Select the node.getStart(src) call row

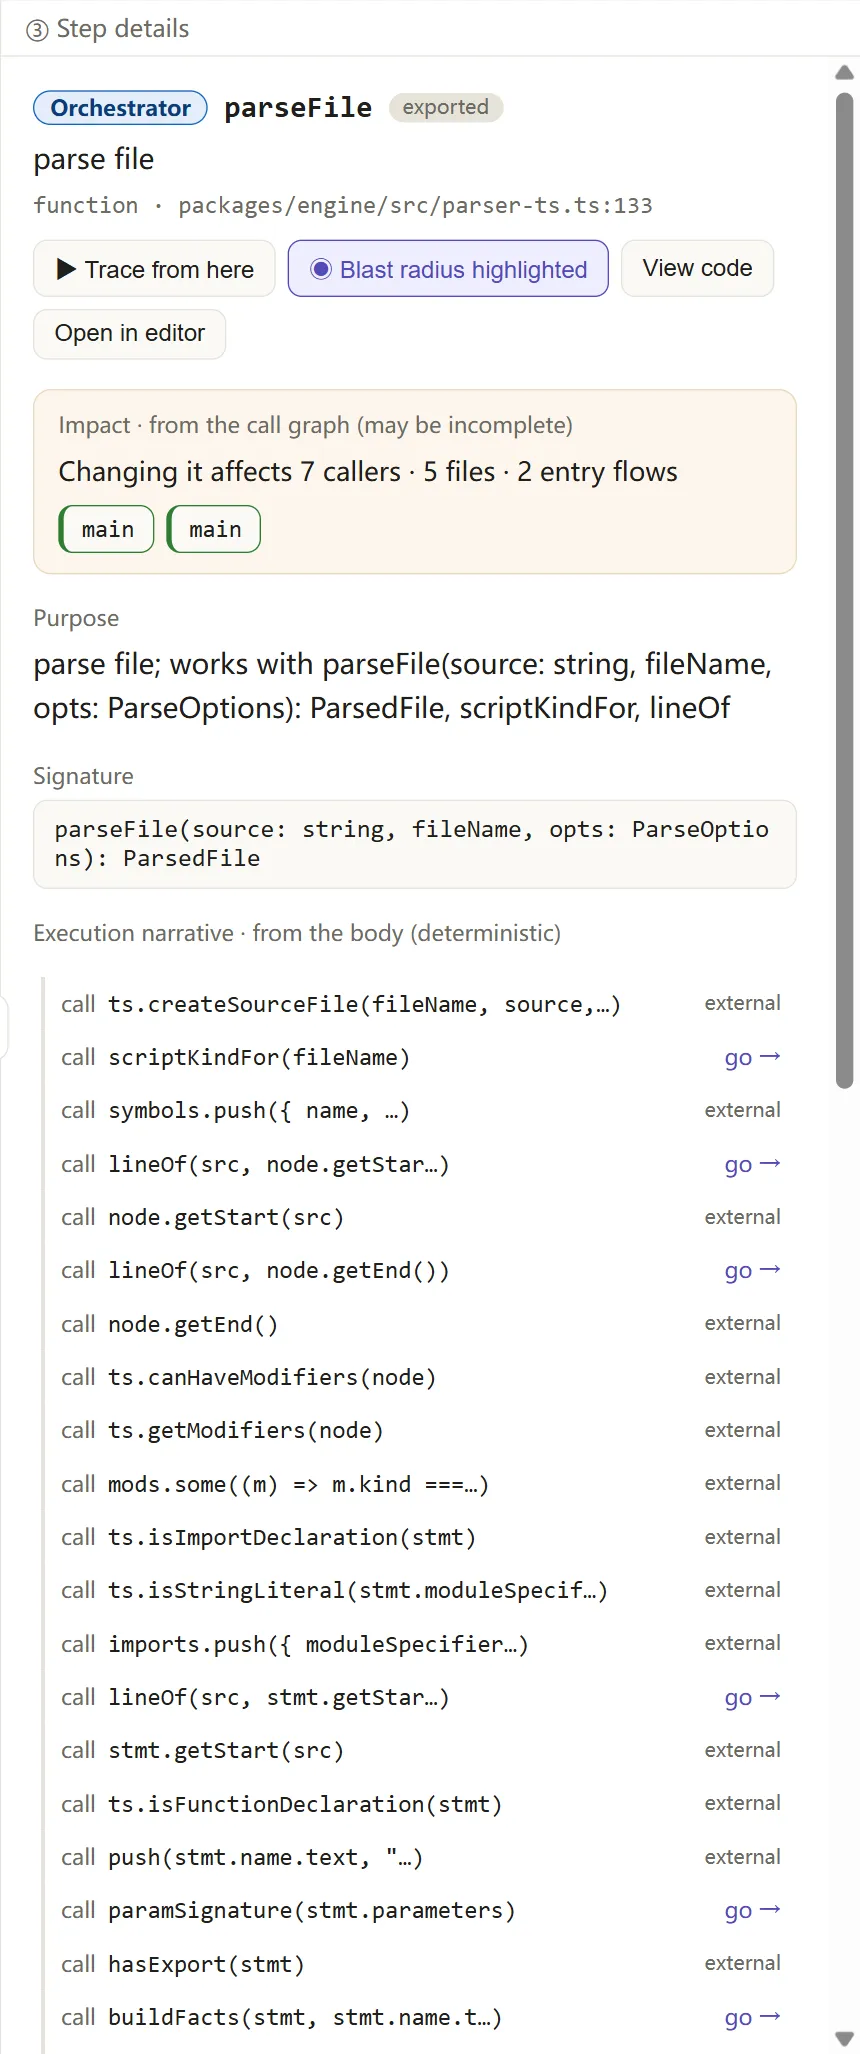(x=420, y=1217)
